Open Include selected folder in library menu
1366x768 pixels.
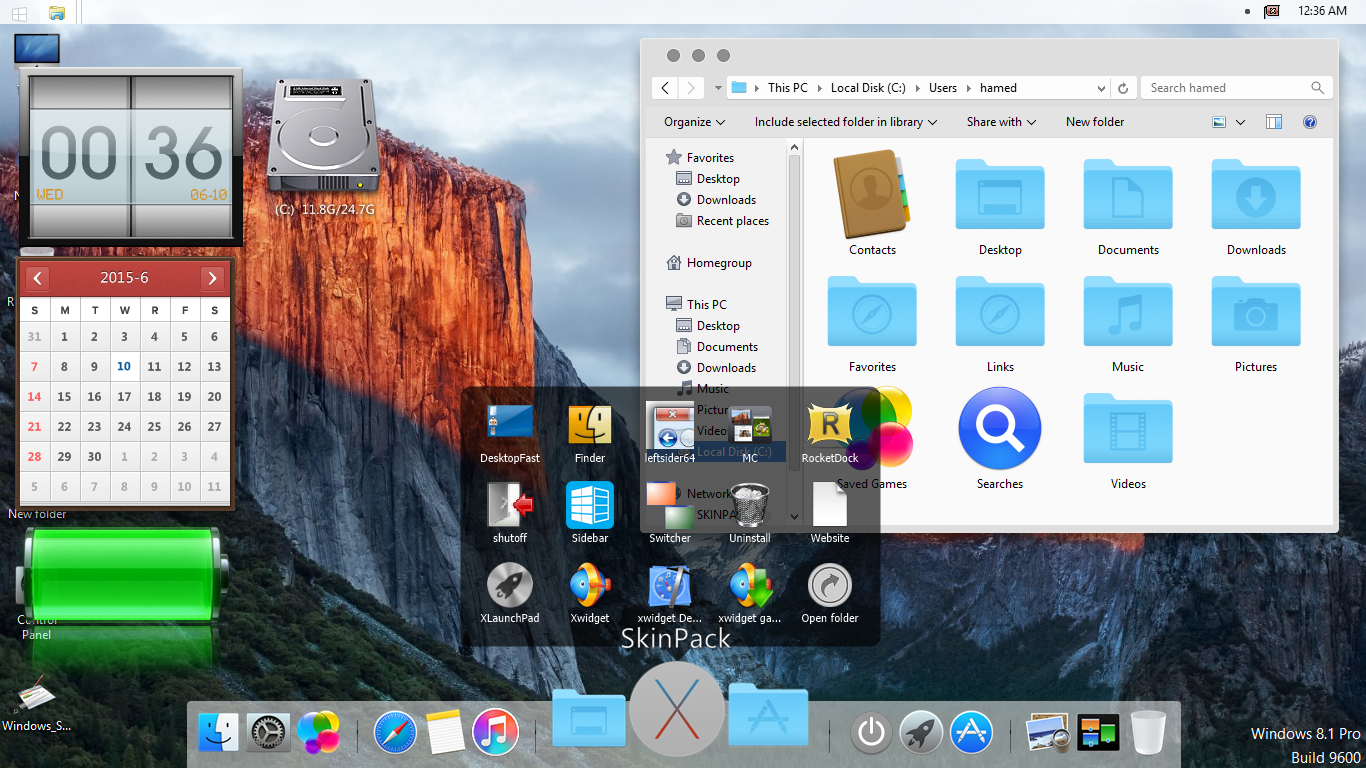(x=846, y=122)
